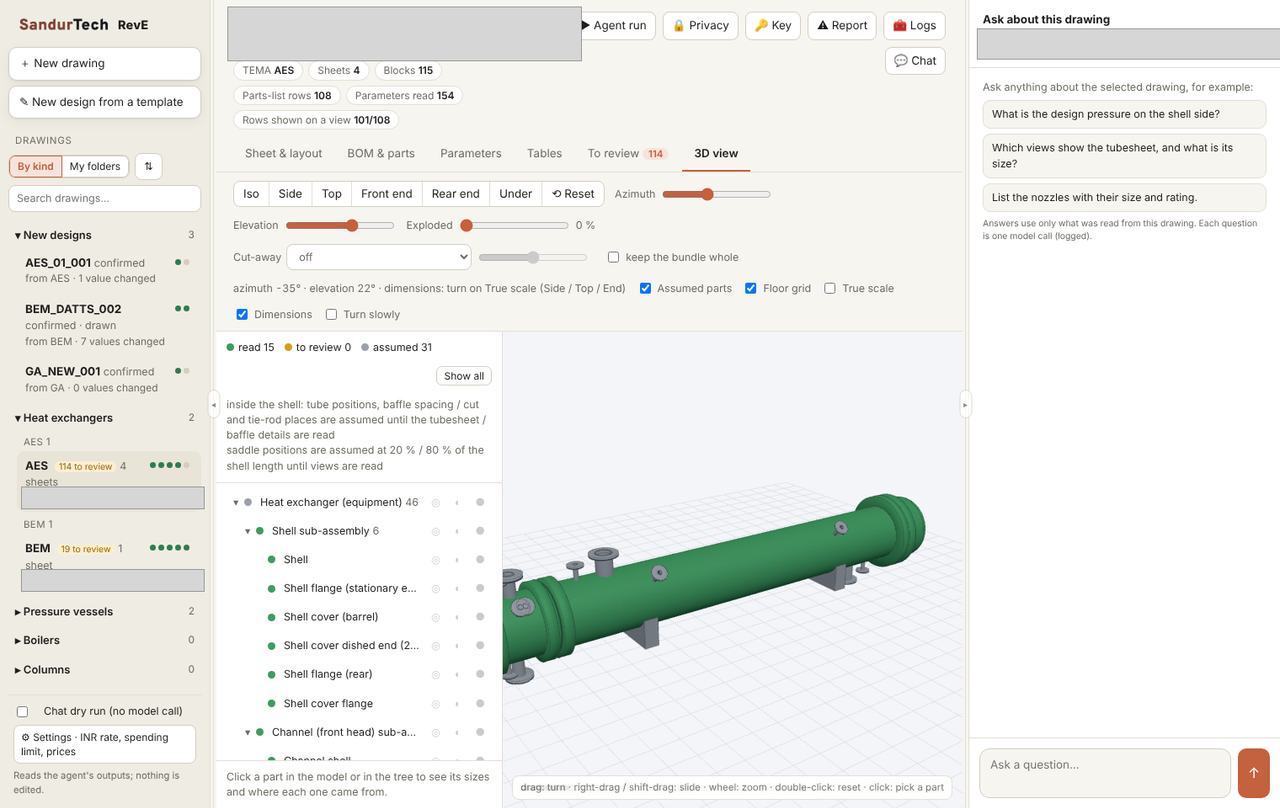Reset the 3D view orientation

573,194
